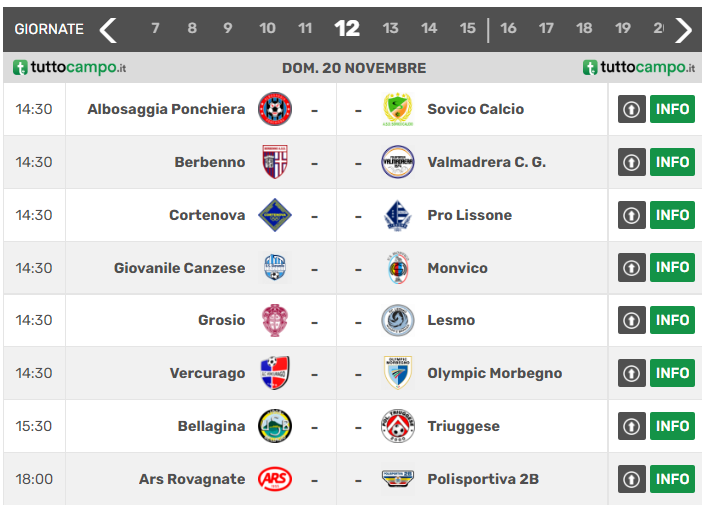This screenshot has height=505, width=702.
Task: Open matchday 16 results
Action: point(508,29)
